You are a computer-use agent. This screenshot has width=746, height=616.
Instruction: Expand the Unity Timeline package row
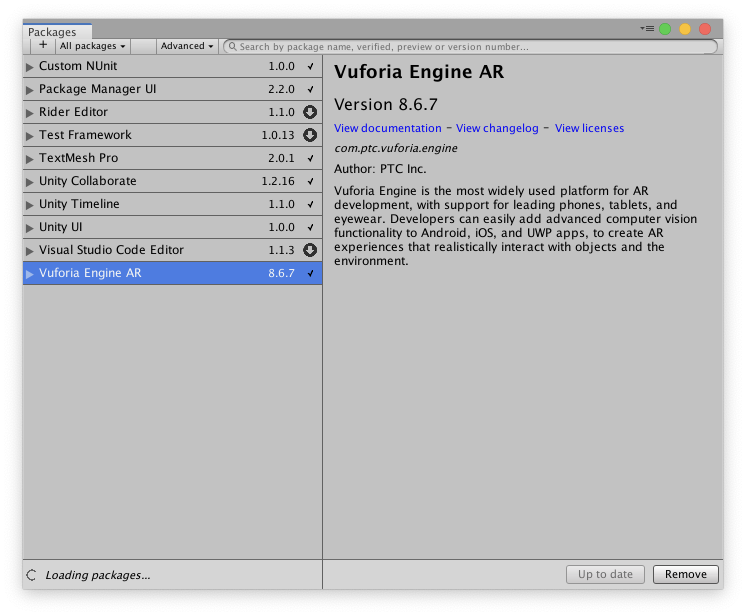[x=29, y=205]
